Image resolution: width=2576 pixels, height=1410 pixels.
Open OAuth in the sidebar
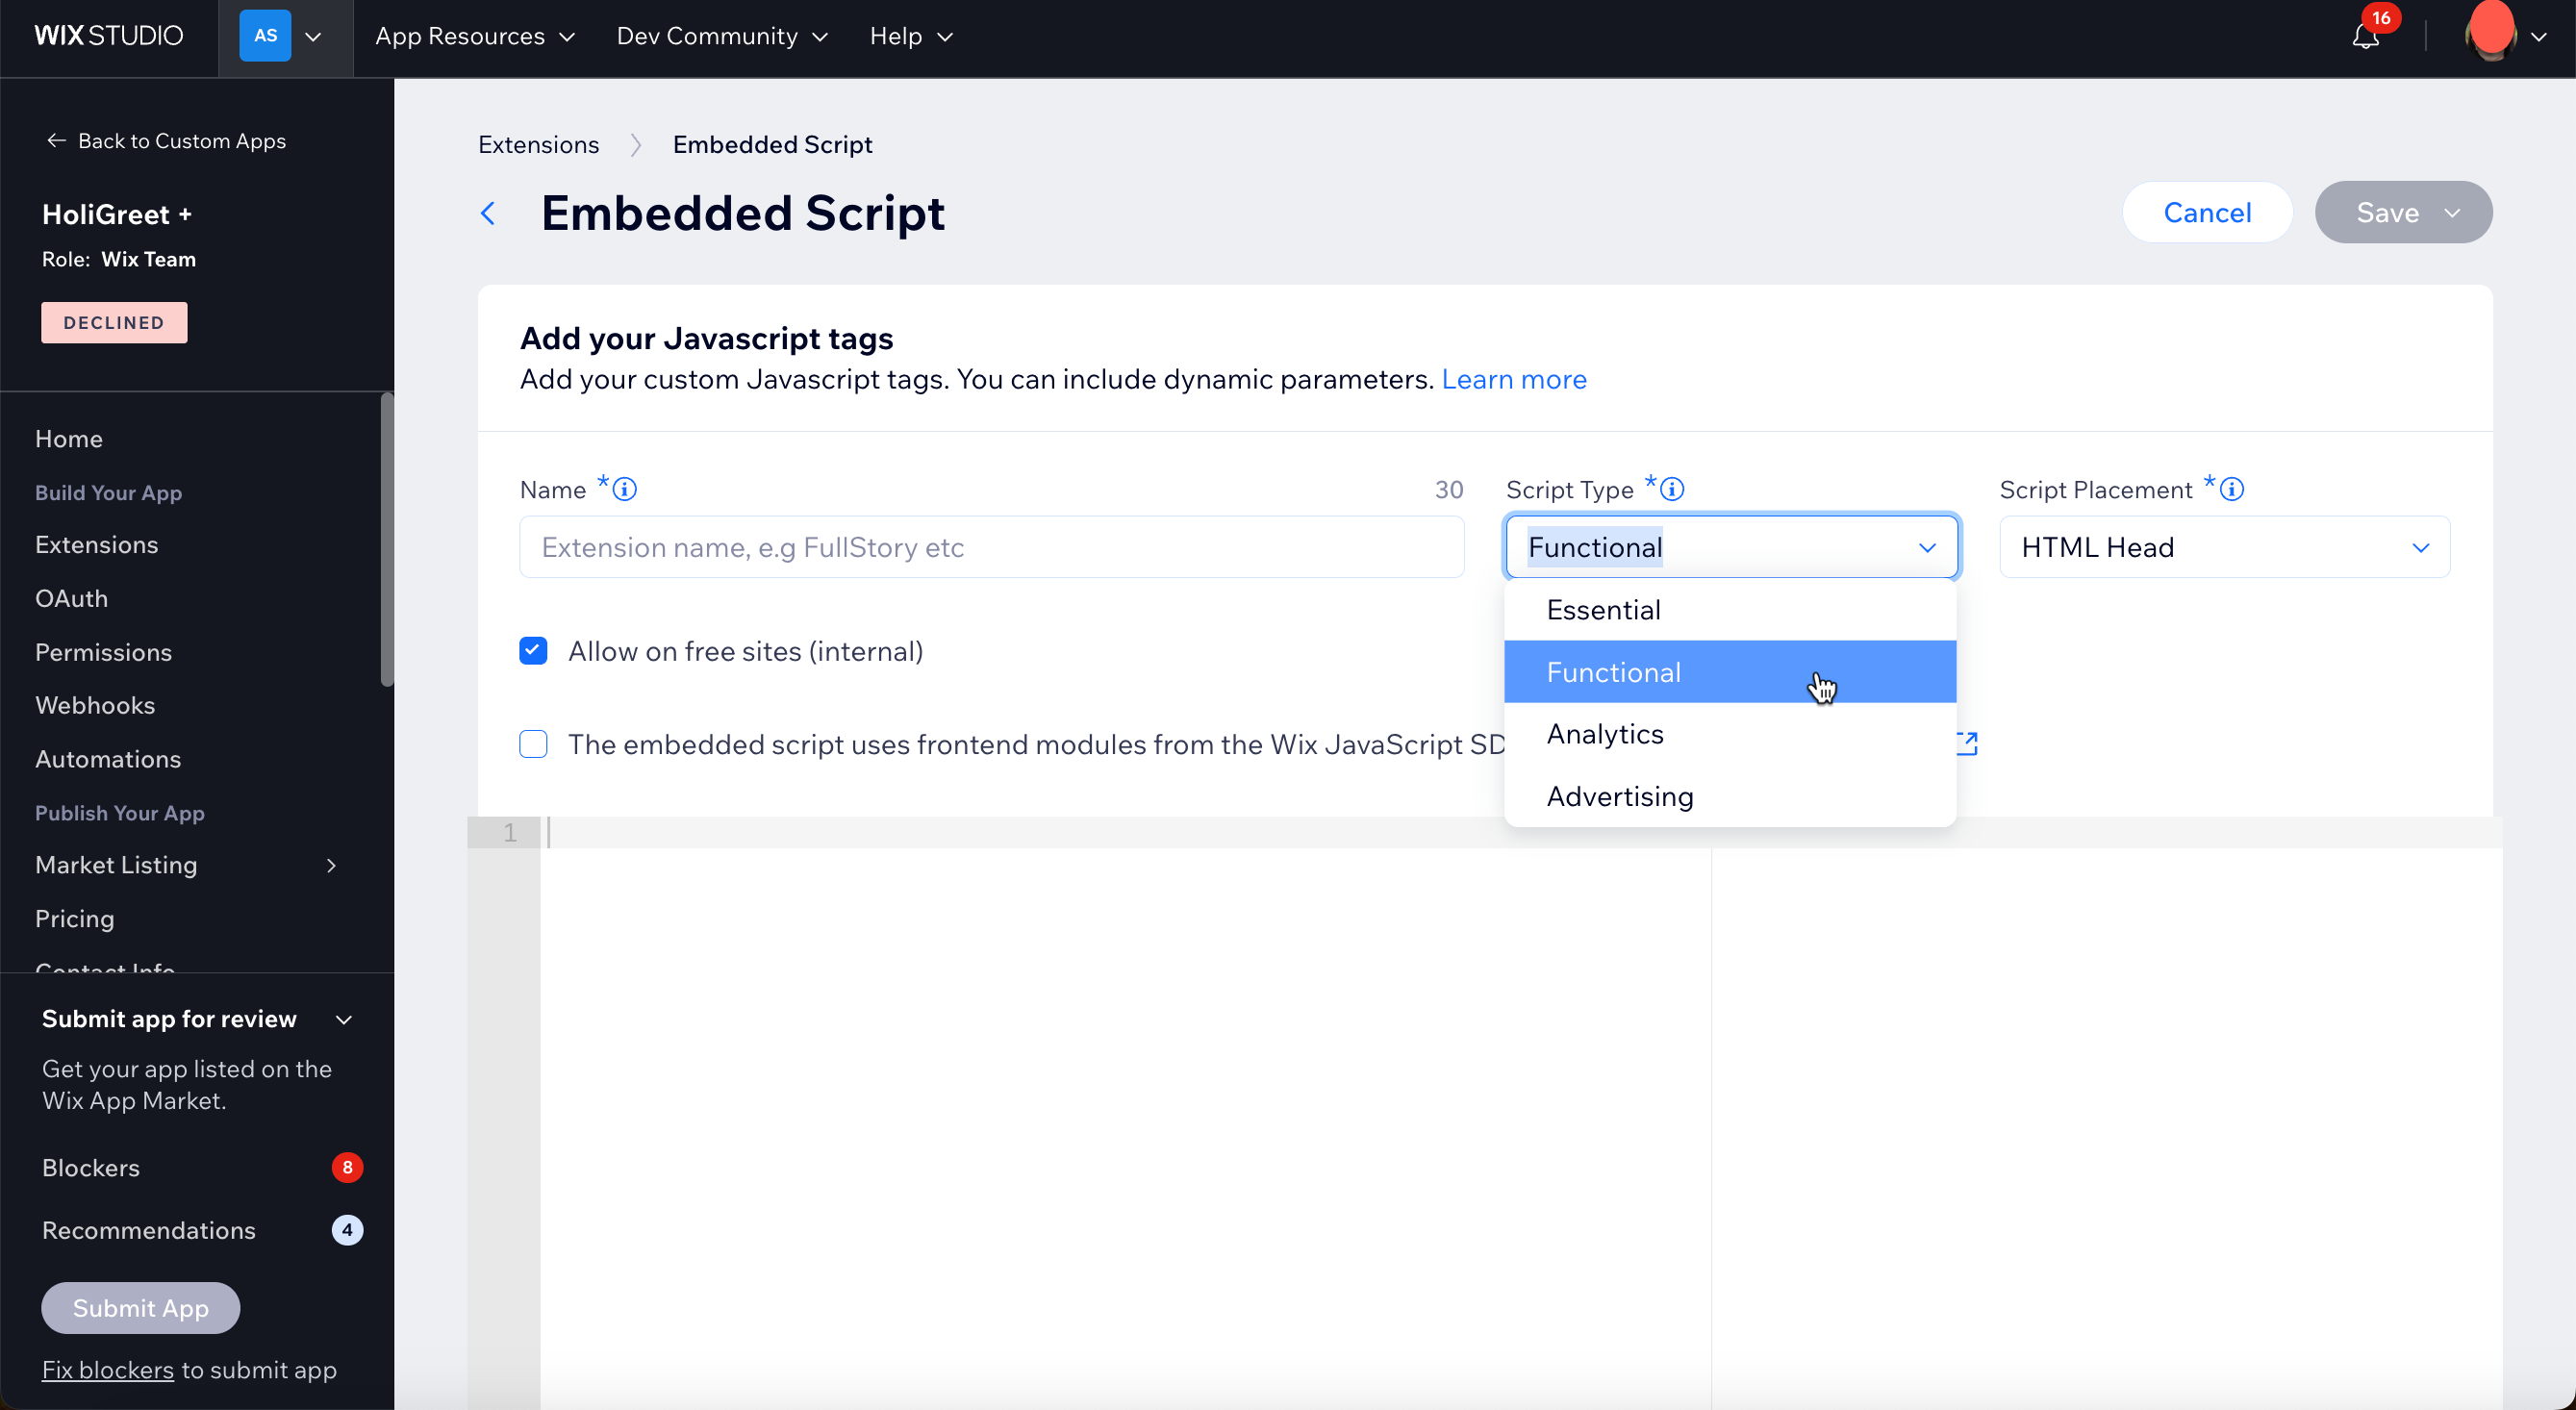pyautogui.click(x=71, y=598)
